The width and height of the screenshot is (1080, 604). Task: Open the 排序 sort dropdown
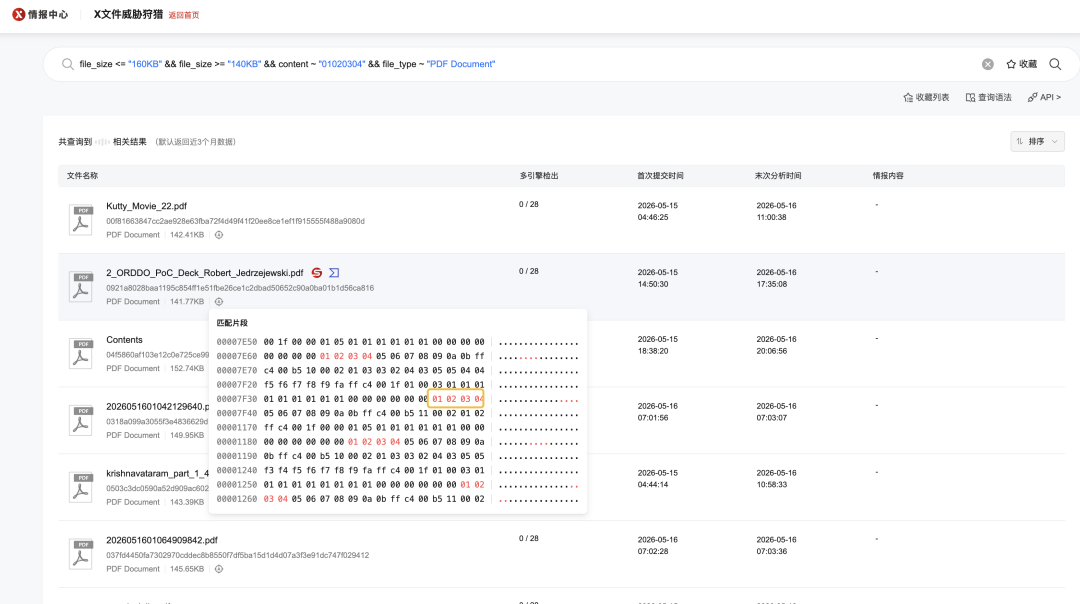pos(1037,141)
